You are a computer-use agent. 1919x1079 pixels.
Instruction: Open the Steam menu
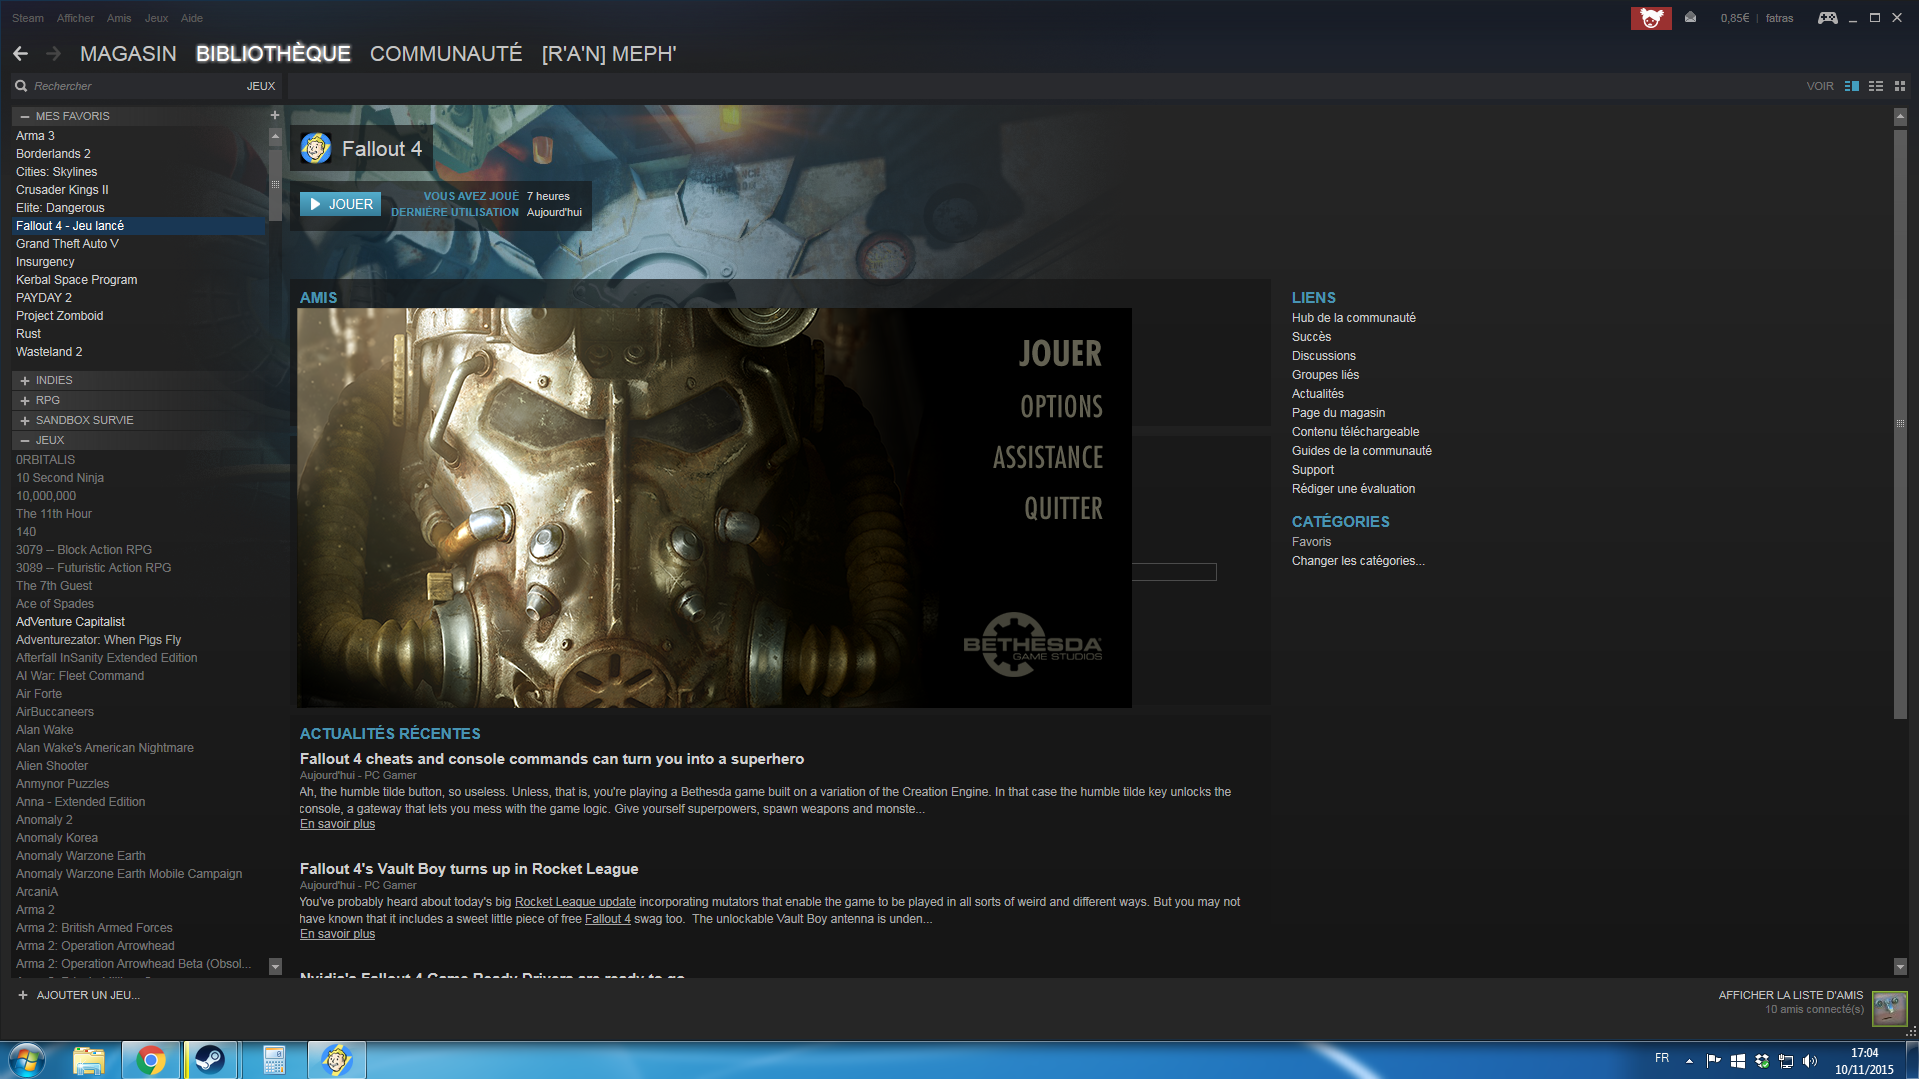click(x=28, y=18)
